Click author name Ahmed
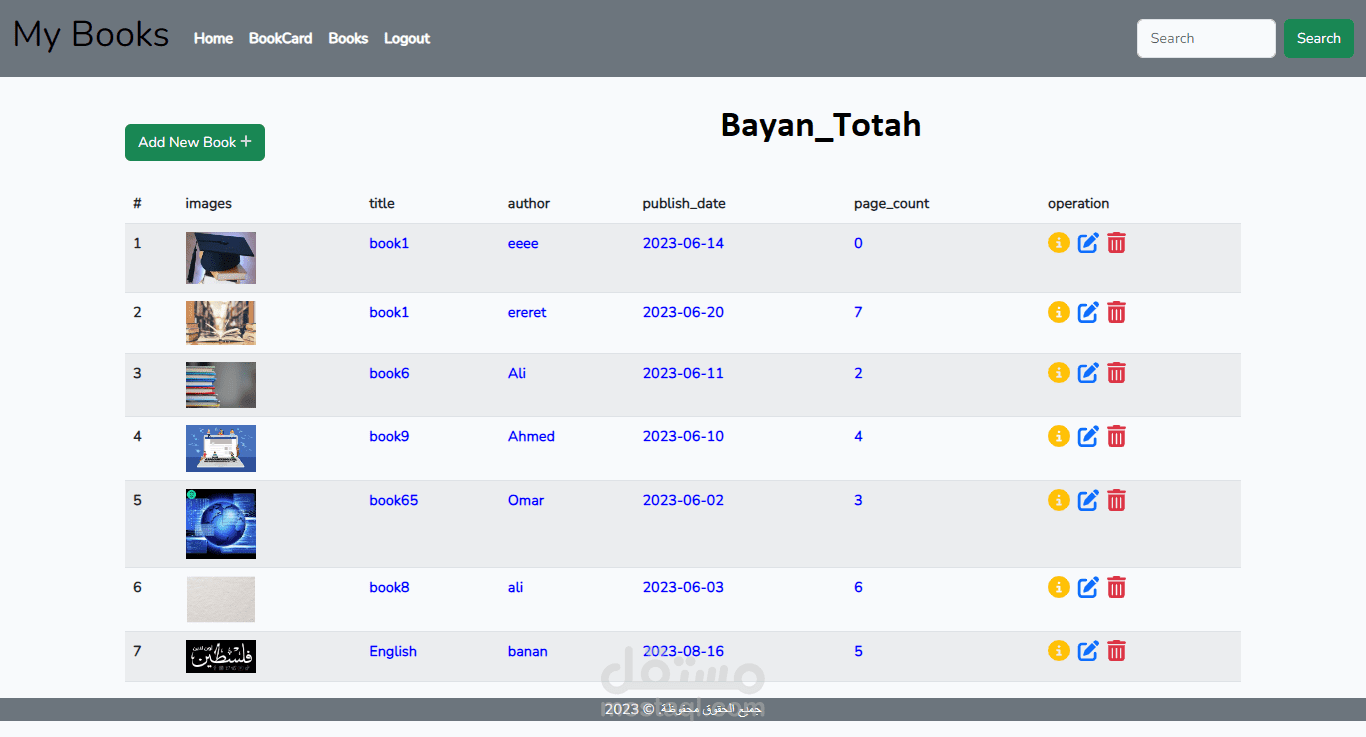Image resolution: width=1366 pixels, height=737 pixels. [531, 436]
